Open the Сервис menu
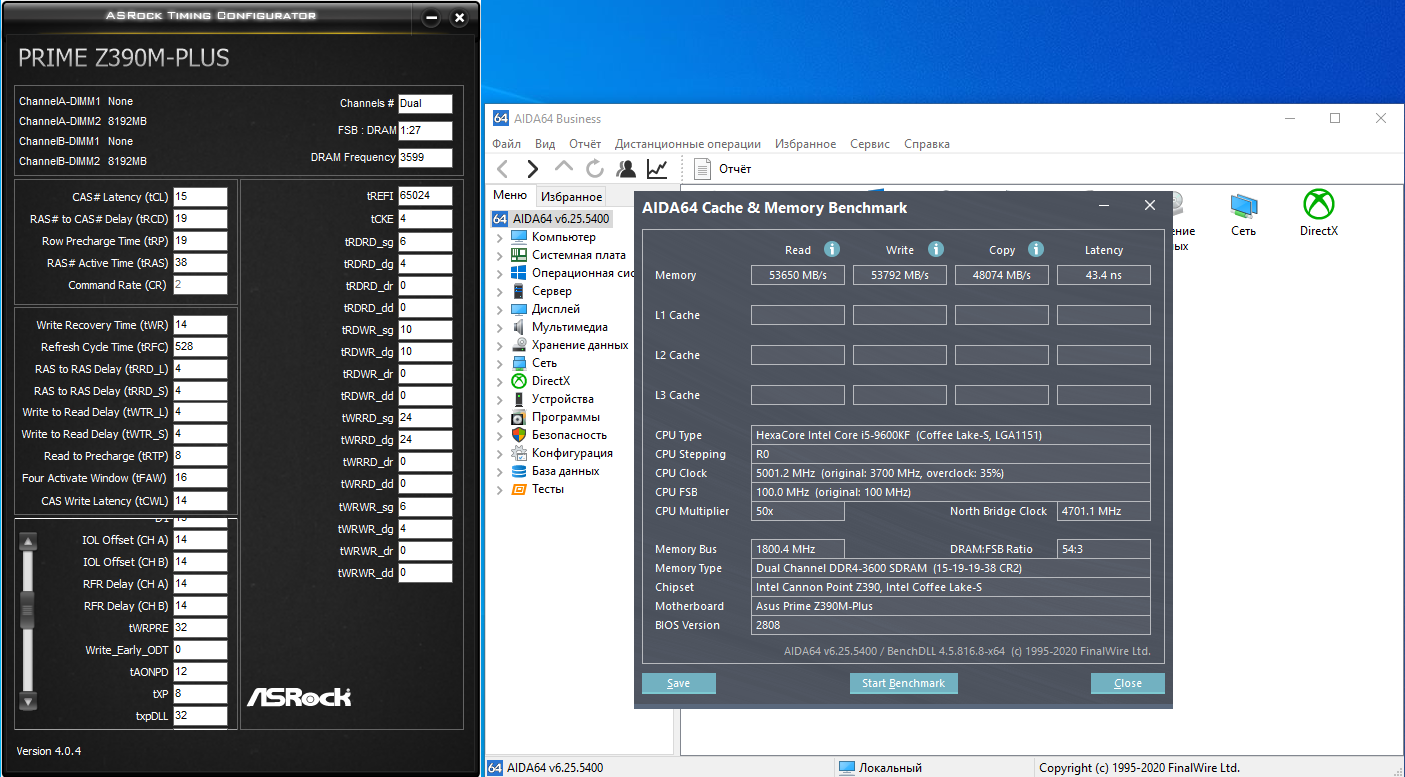 pos(870,144)
